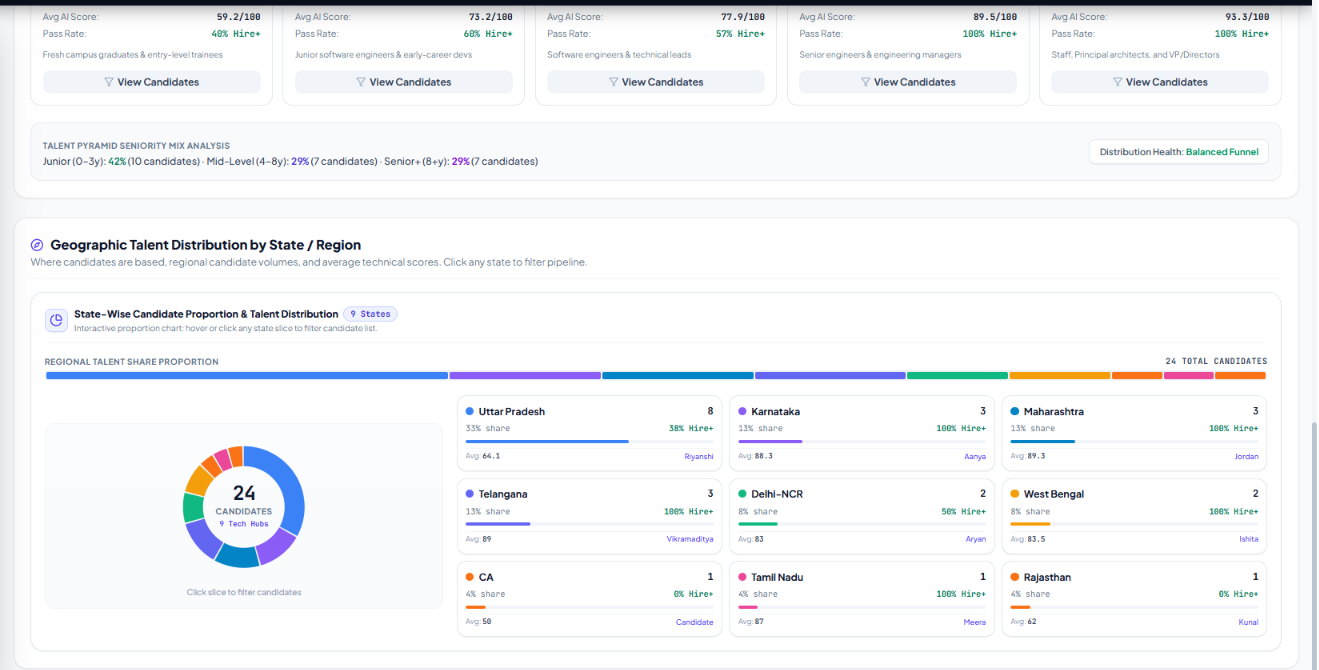The width and height of the screenshot is (1319, 670).
Task: Click the amber dot beside West Bengal
Action: point(1014,494)
